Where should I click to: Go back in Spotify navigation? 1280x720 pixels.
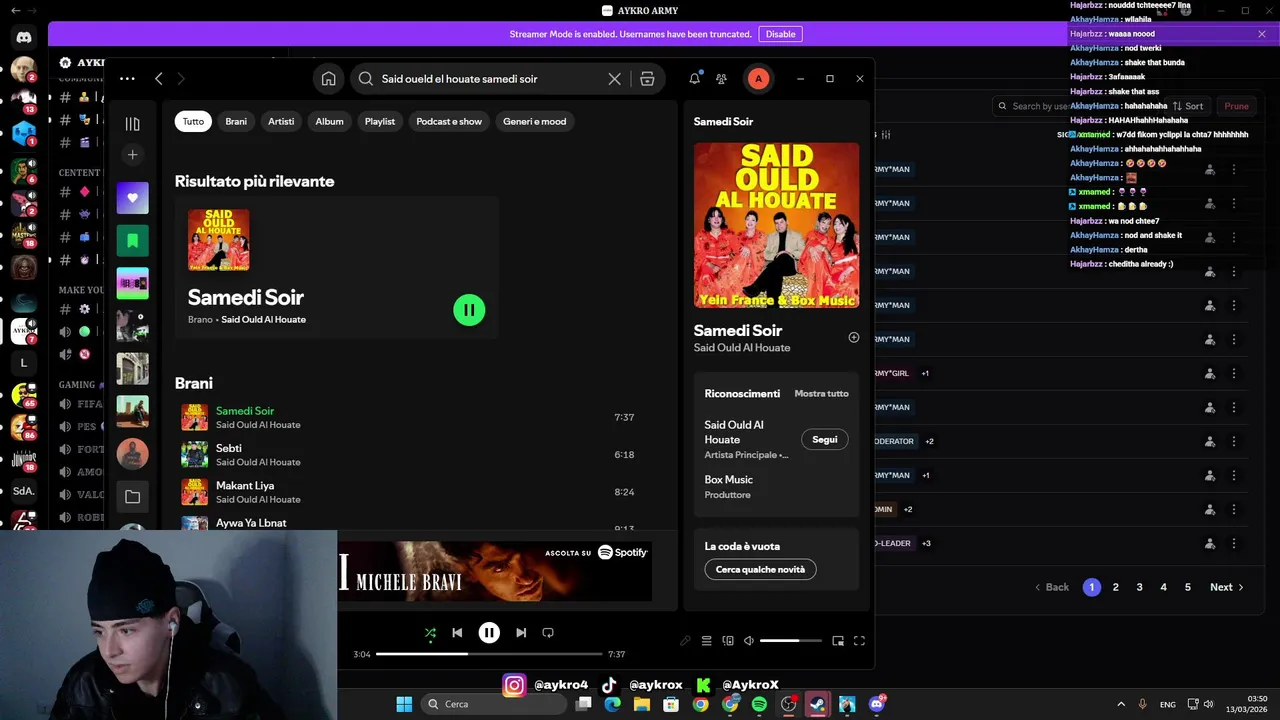coord(159,78)
